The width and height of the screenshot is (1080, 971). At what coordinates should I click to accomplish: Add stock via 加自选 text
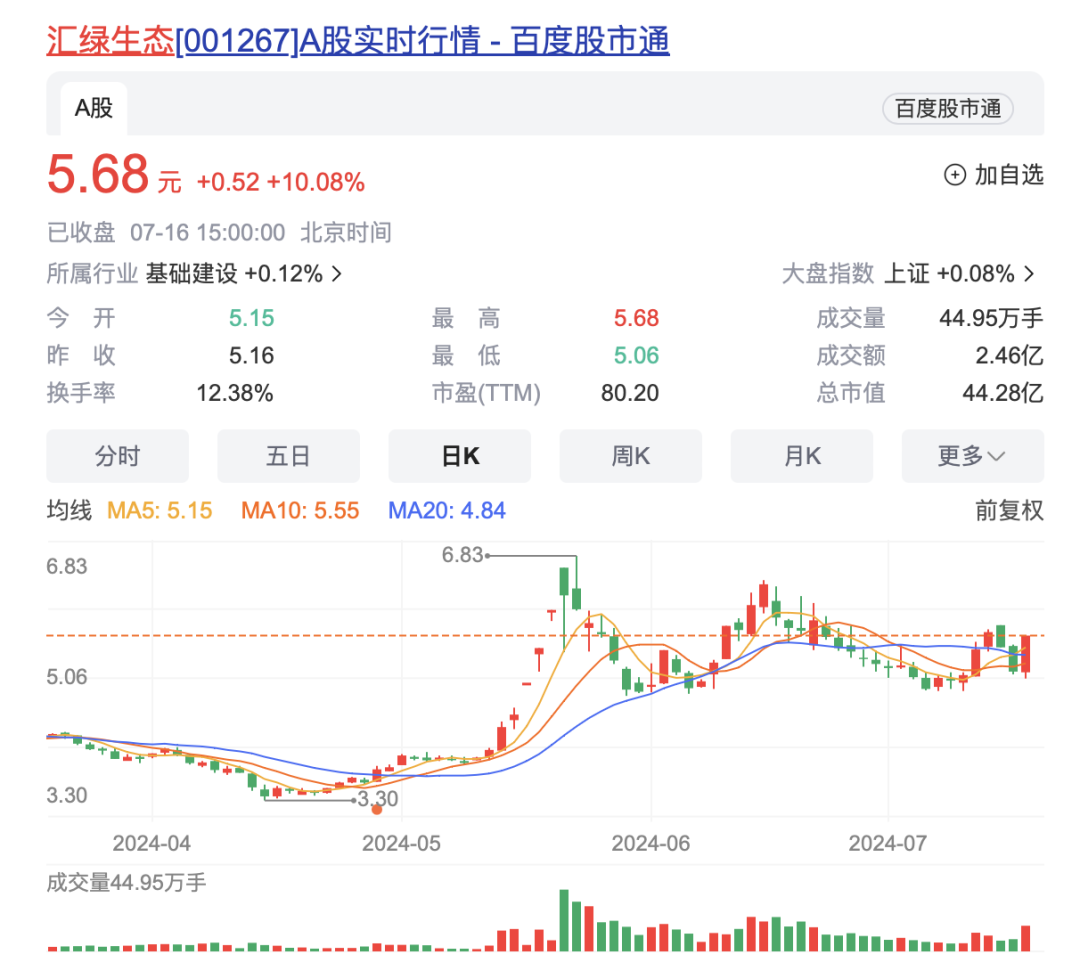tap(1009, 175)
